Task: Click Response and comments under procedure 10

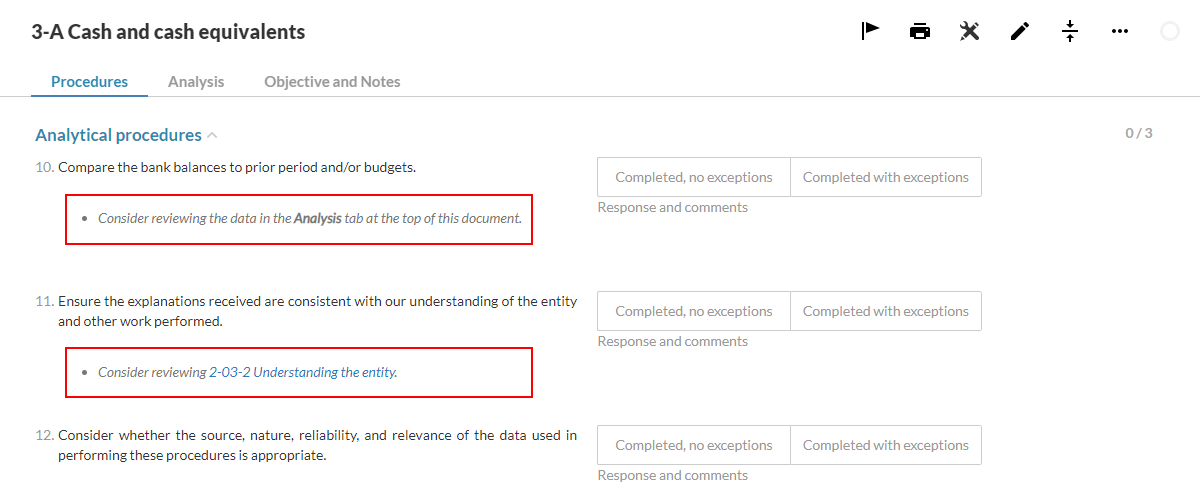Action: [672, 208]
